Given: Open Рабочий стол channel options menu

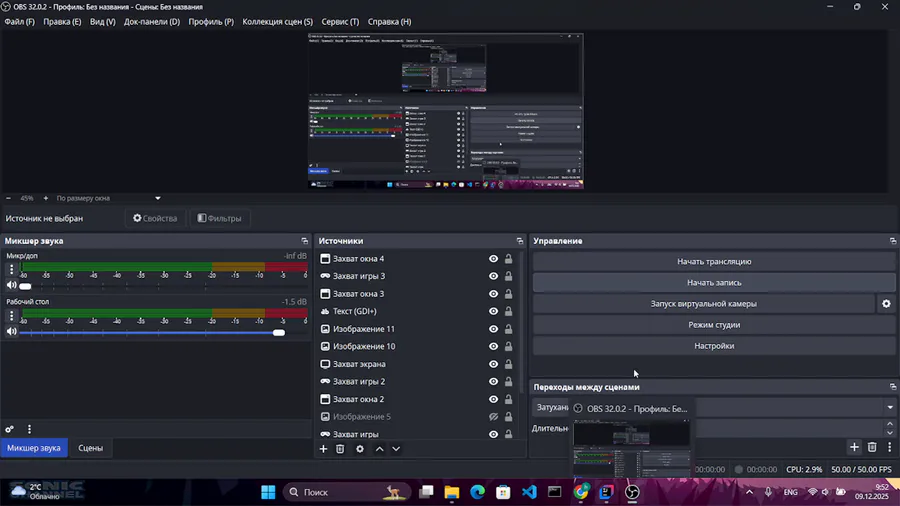Looking at the screenshot, I should click(11, 316).
